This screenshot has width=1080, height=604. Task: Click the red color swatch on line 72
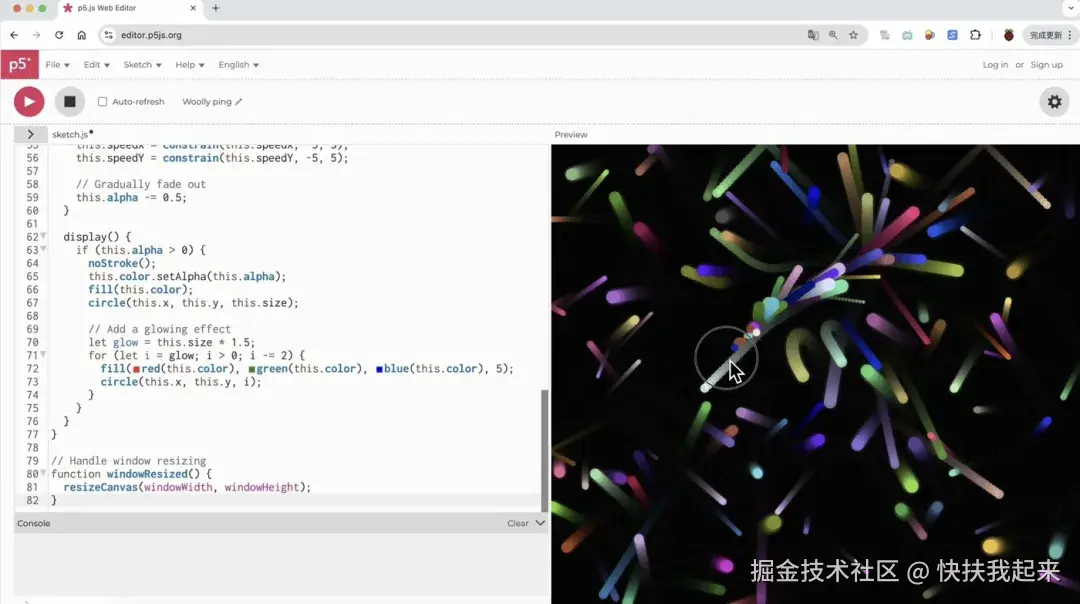[136, 369]
